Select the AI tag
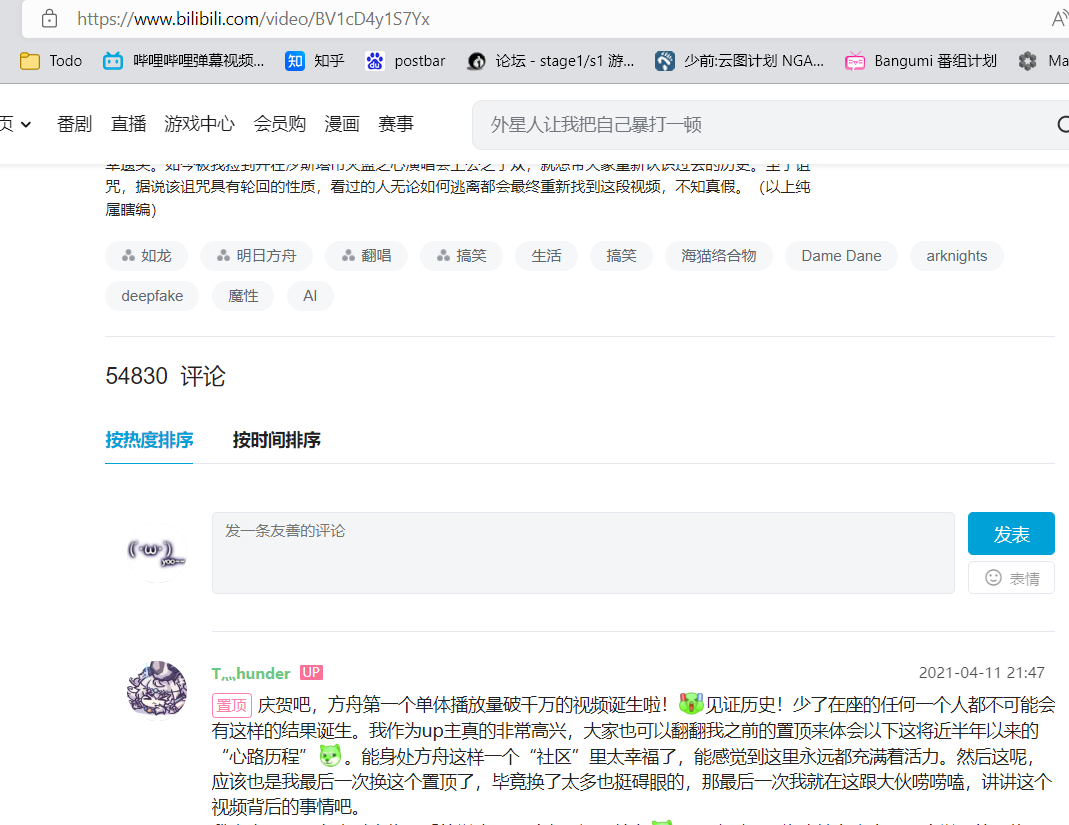The image size is (1069, 825). 310,296
